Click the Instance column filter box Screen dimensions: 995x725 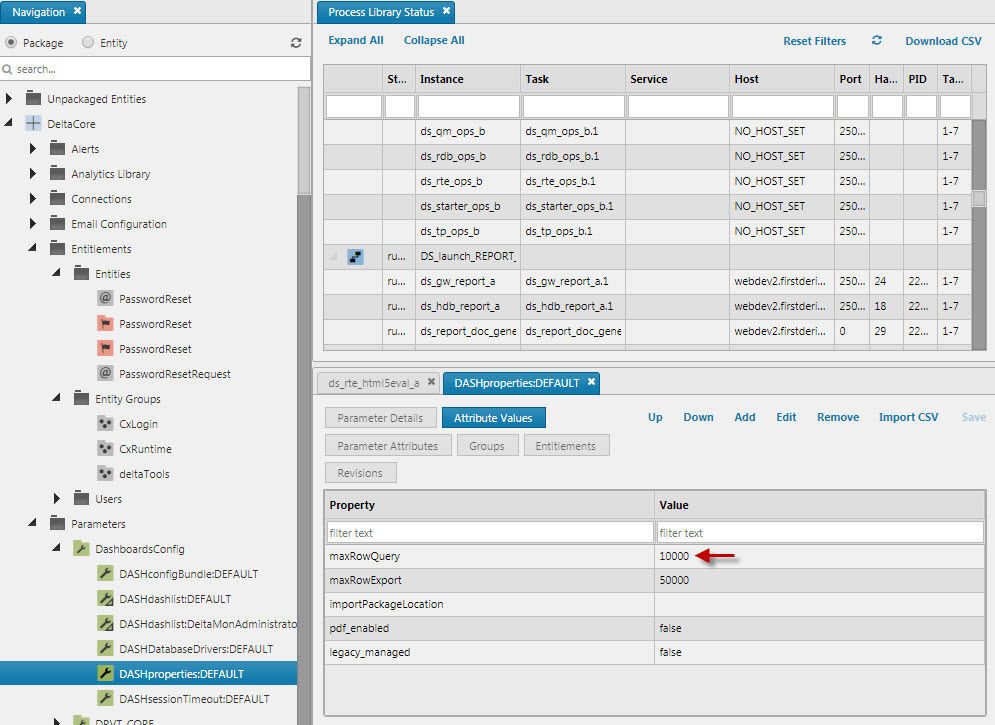coord(468,106)
